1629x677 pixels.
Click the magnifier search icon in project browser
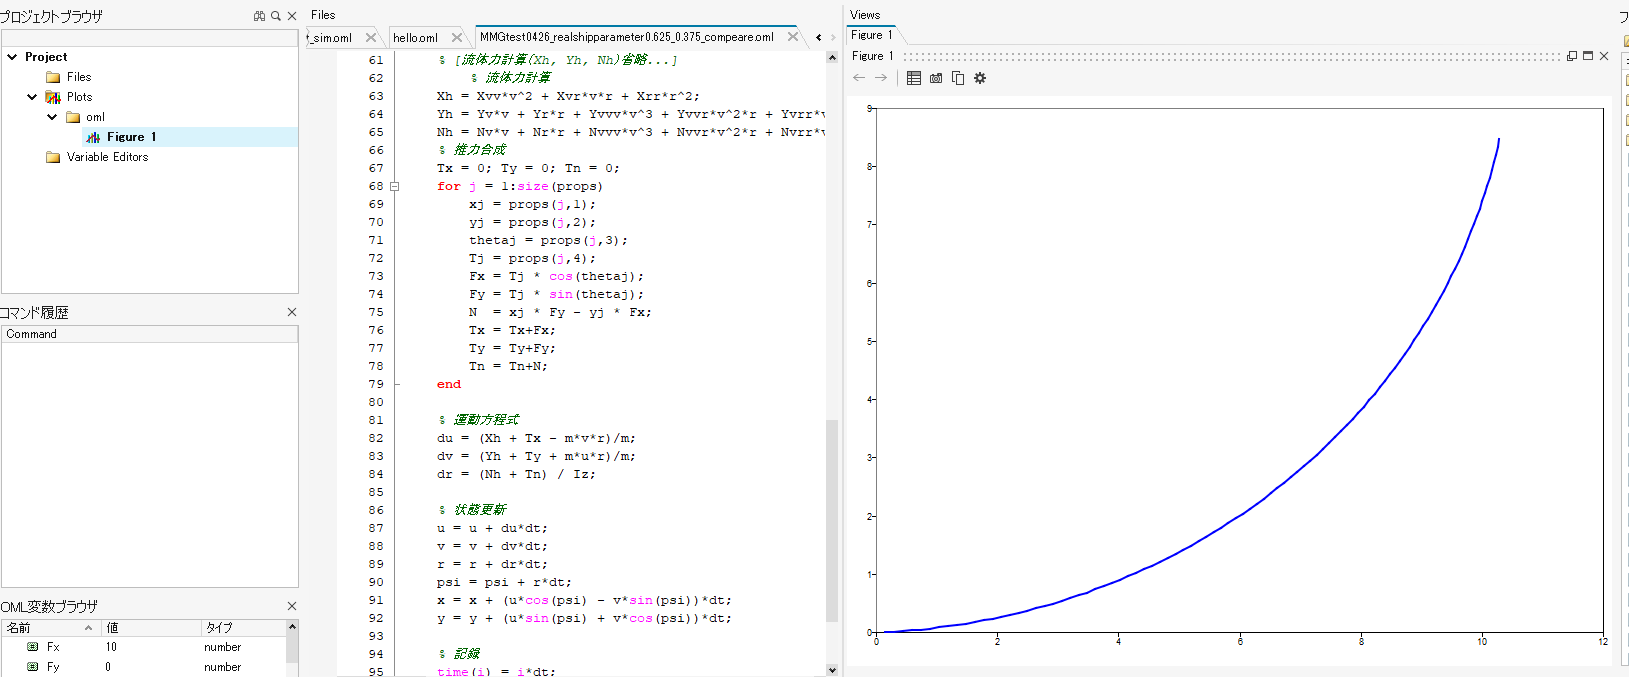(x=276, y=16)
